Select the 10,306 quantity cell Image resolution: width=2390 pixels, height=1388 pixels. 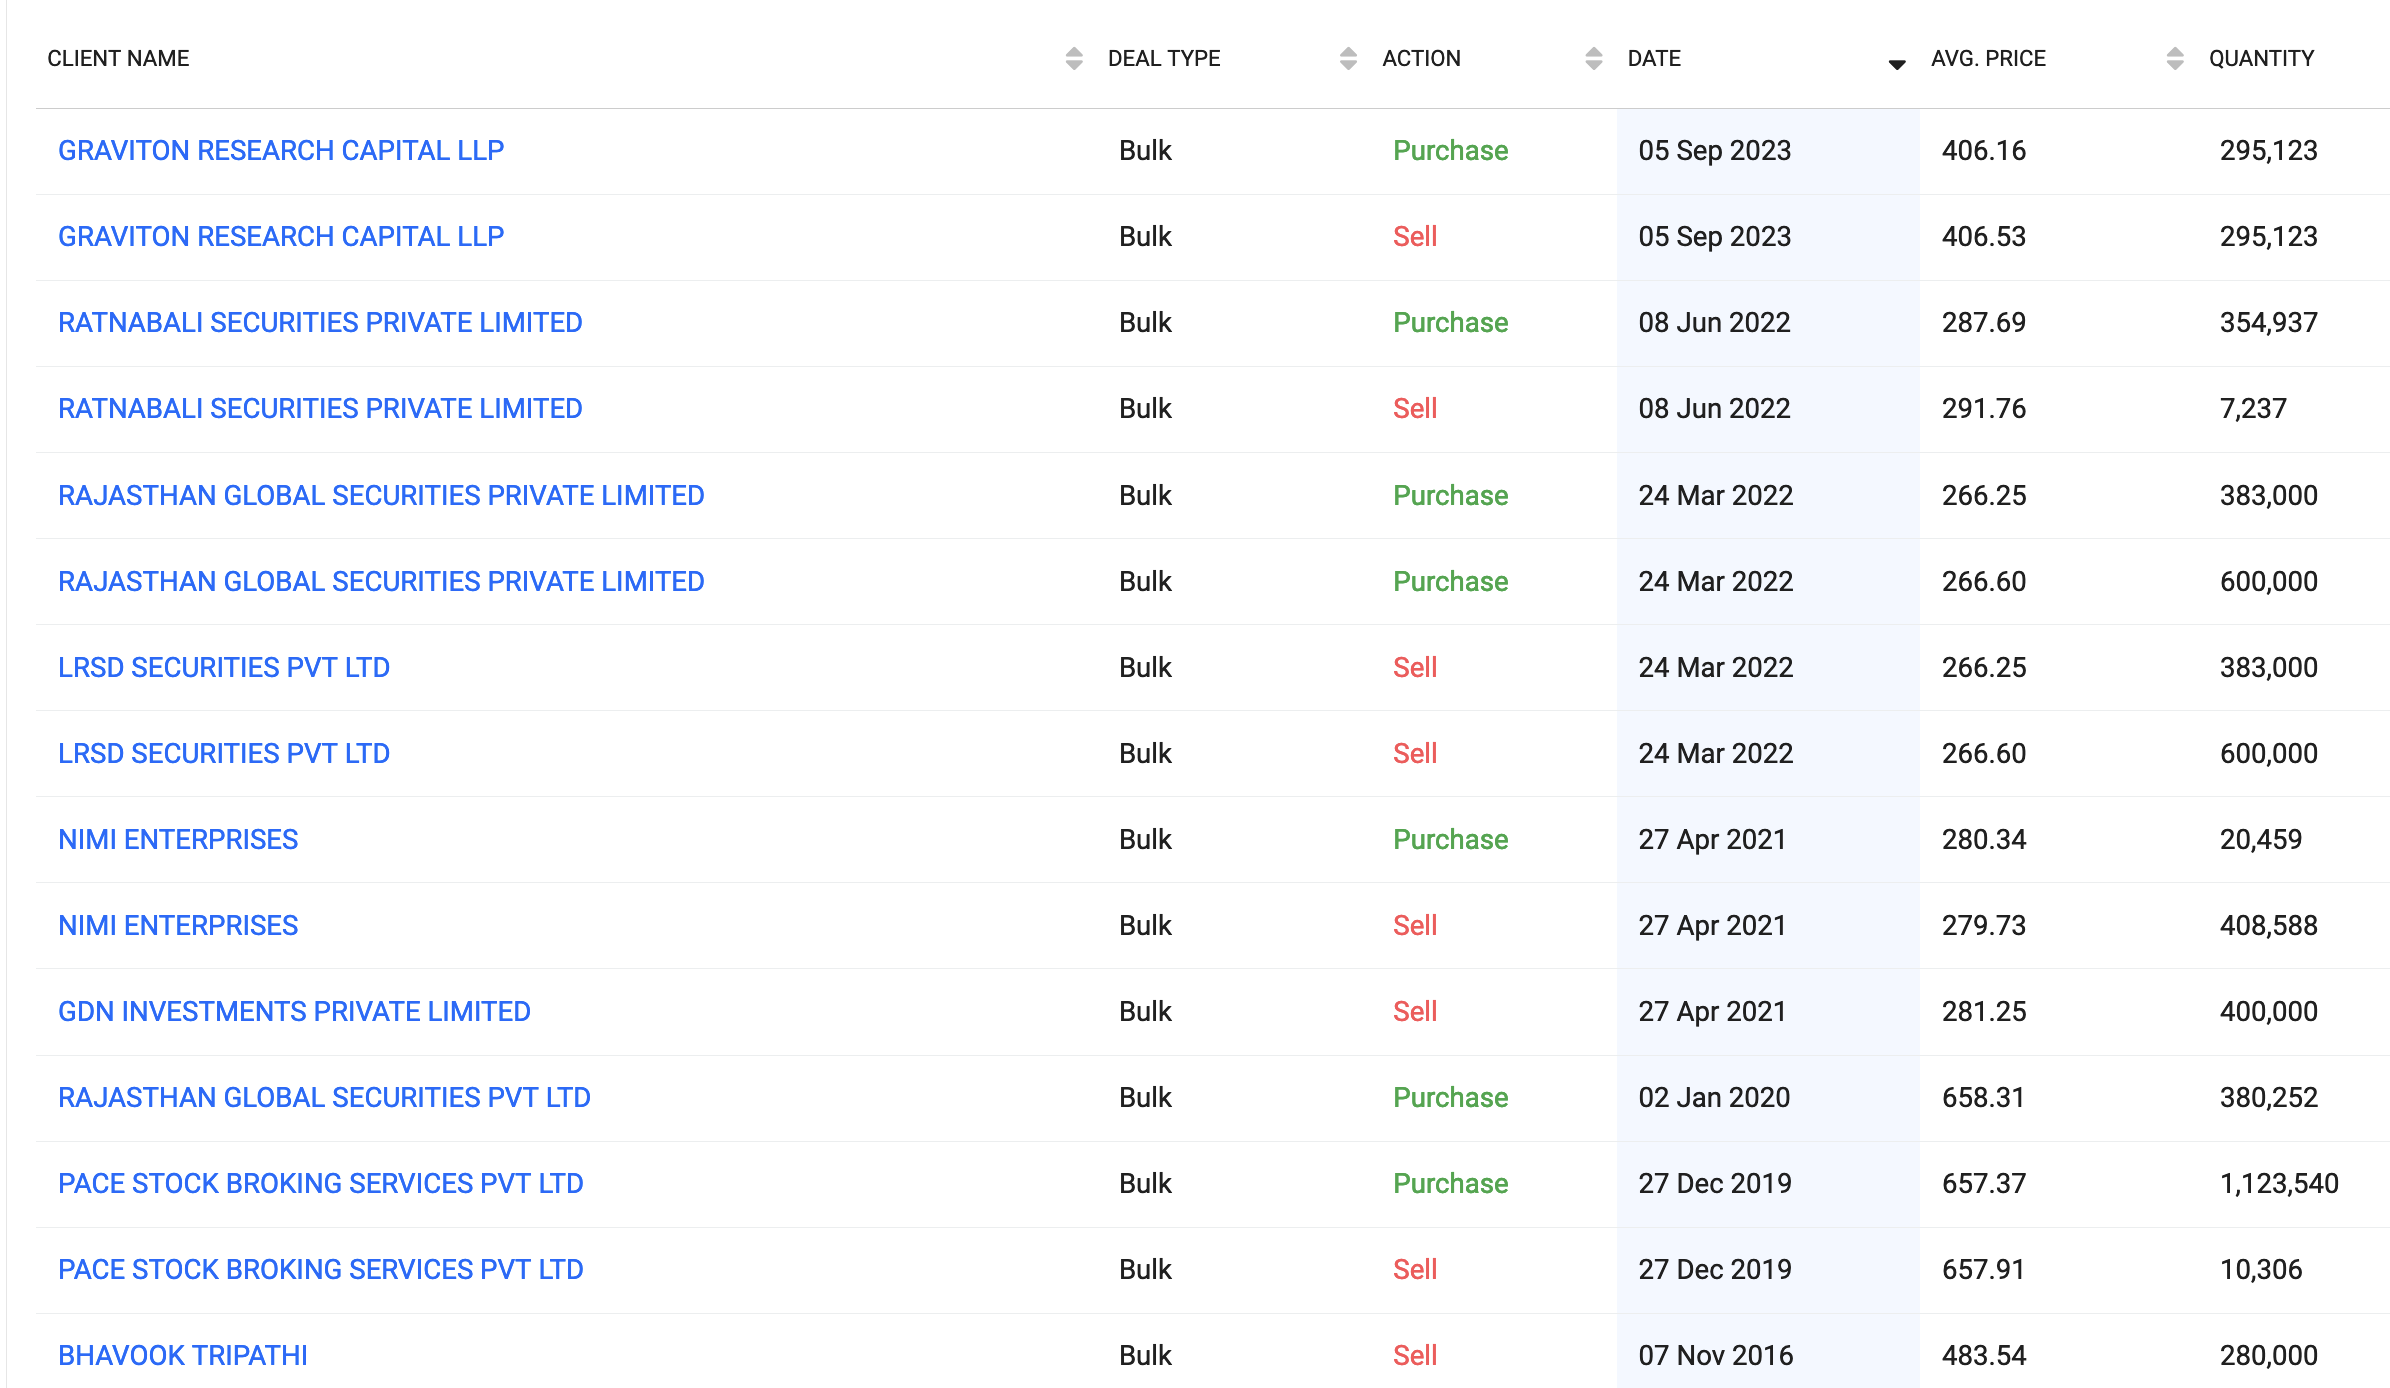point(2261,1270)
